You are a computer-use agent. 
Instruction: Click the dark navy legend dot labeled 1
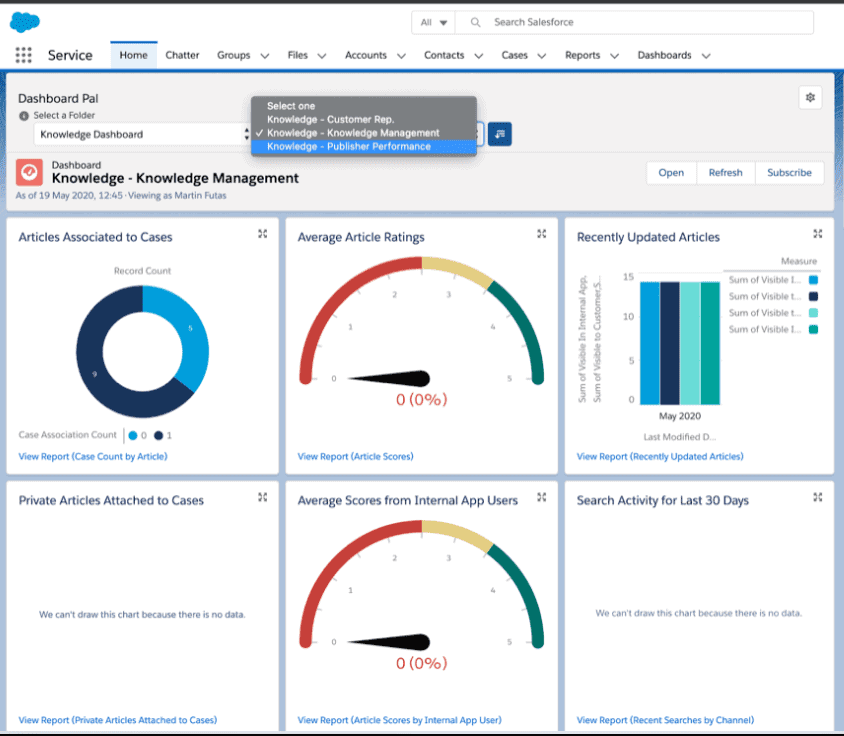coord(158,436)
